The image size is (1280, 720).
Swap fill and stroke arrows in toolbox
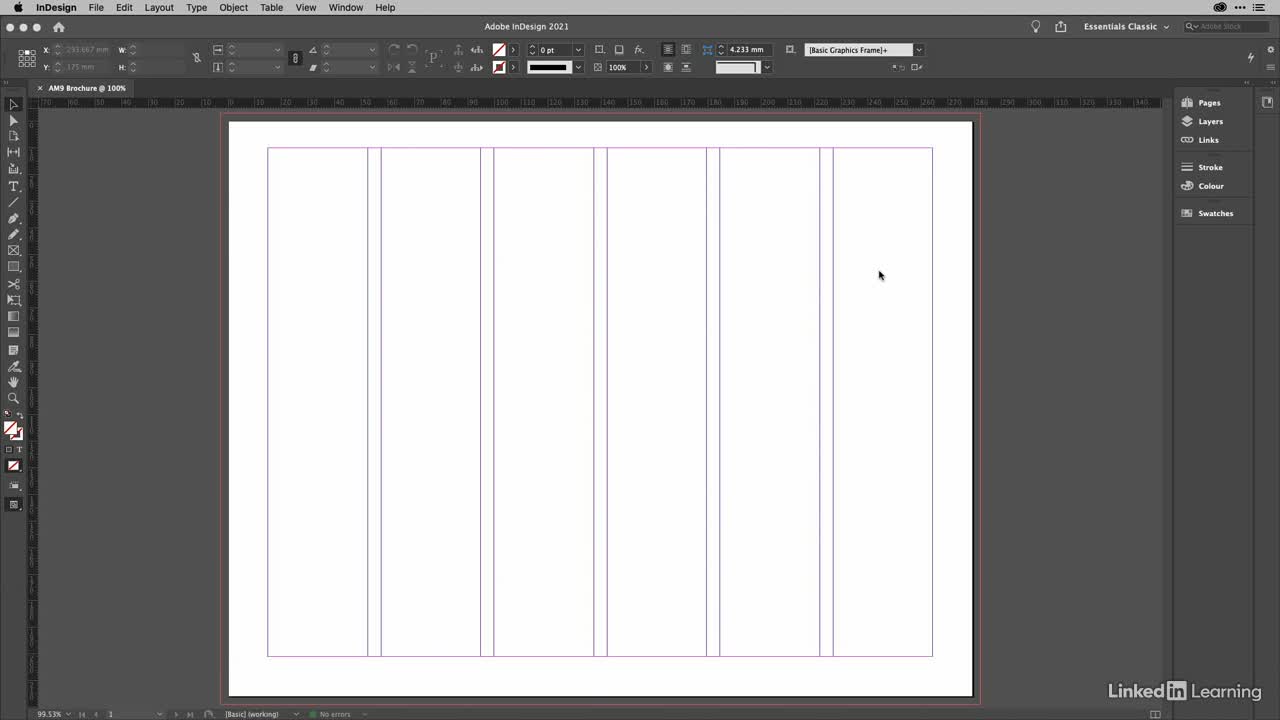[x=19, y=415]
